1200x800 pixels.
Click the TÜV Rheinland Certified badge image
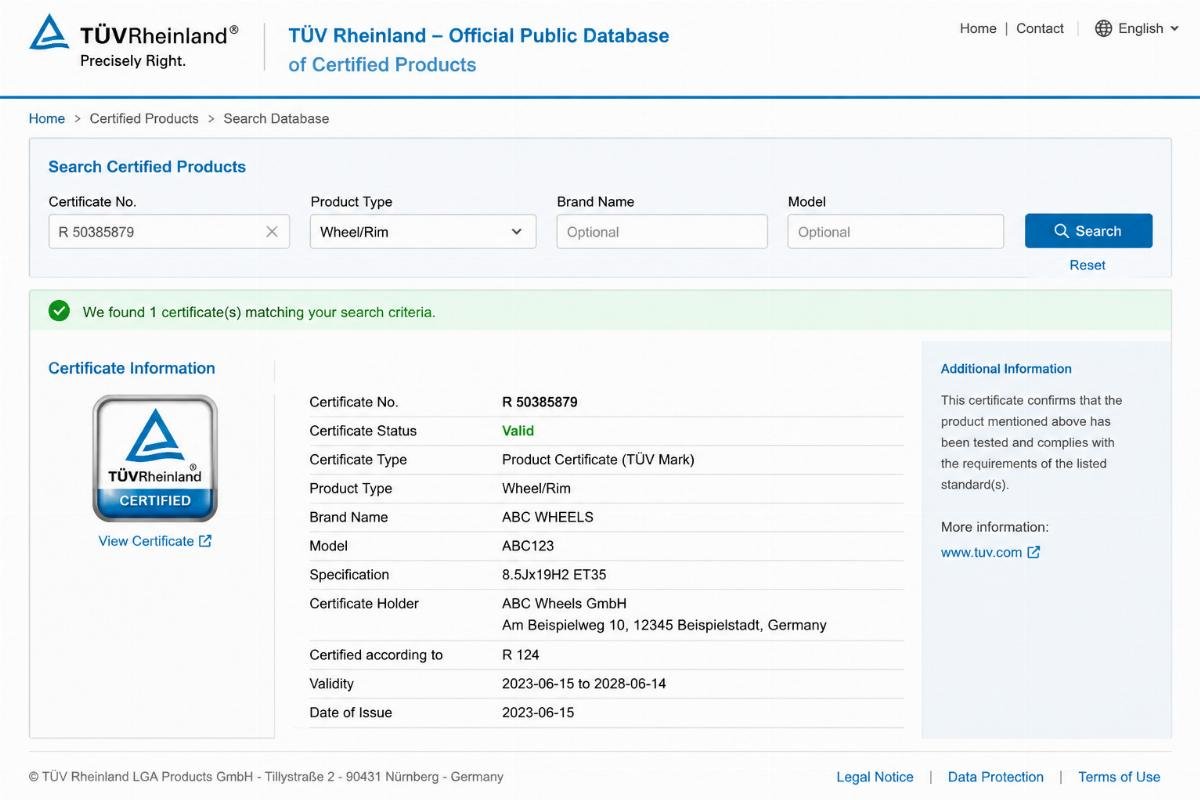155,458
